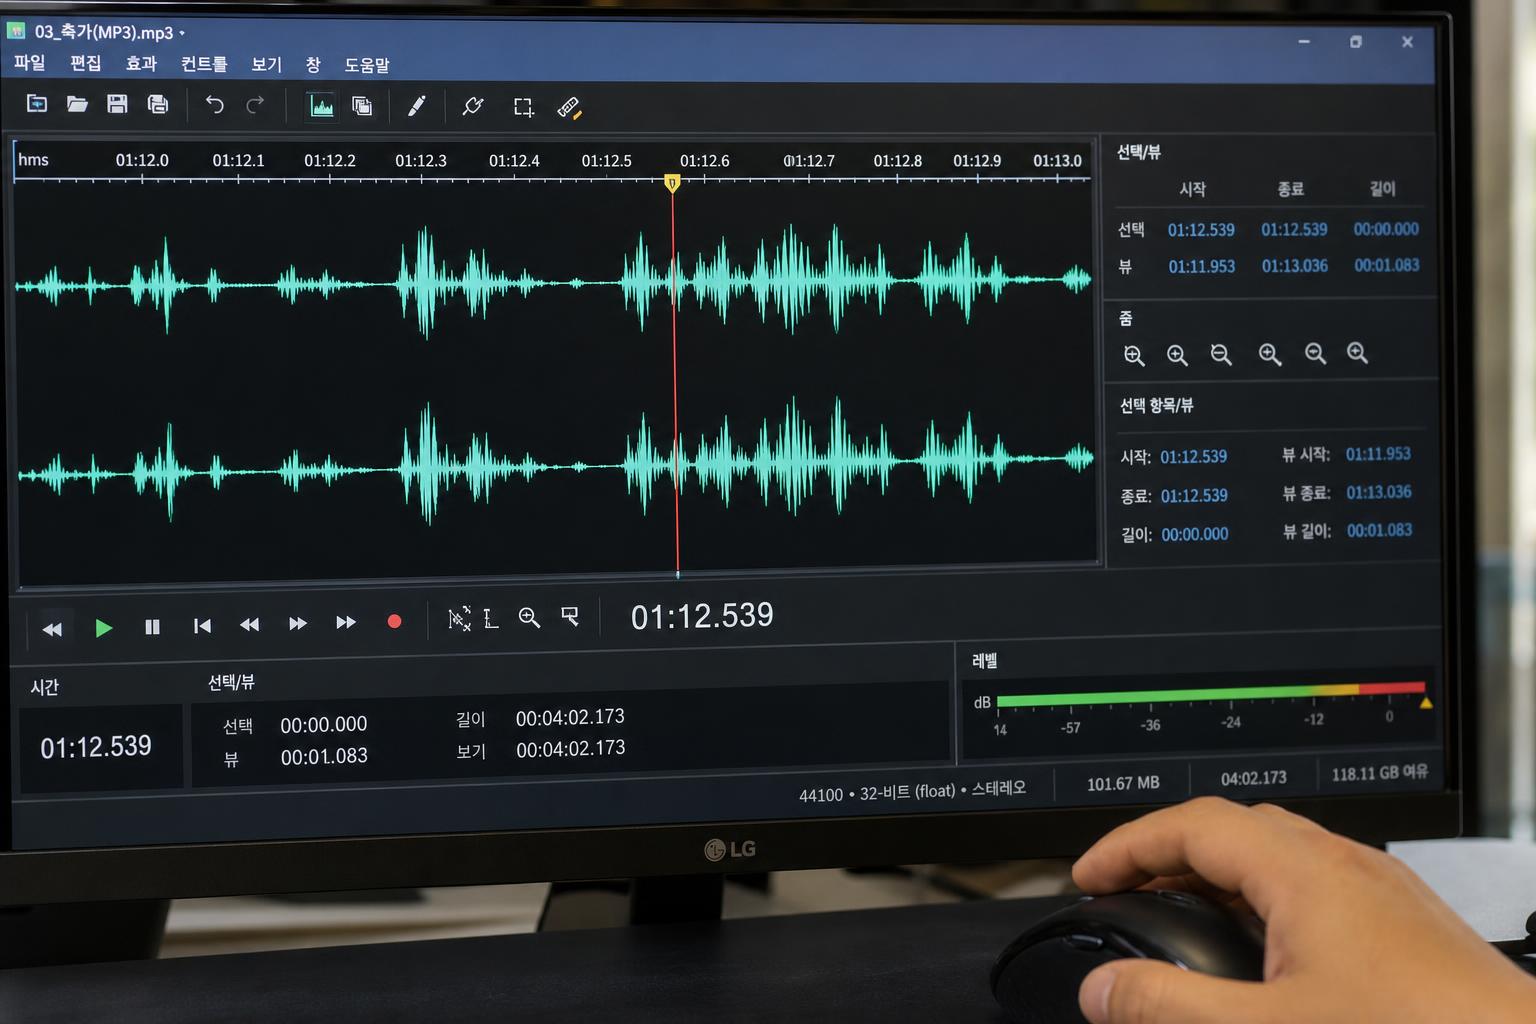
Task: Click the 시간 panel 01:12.539 field
Action: (x=96, y=747)
